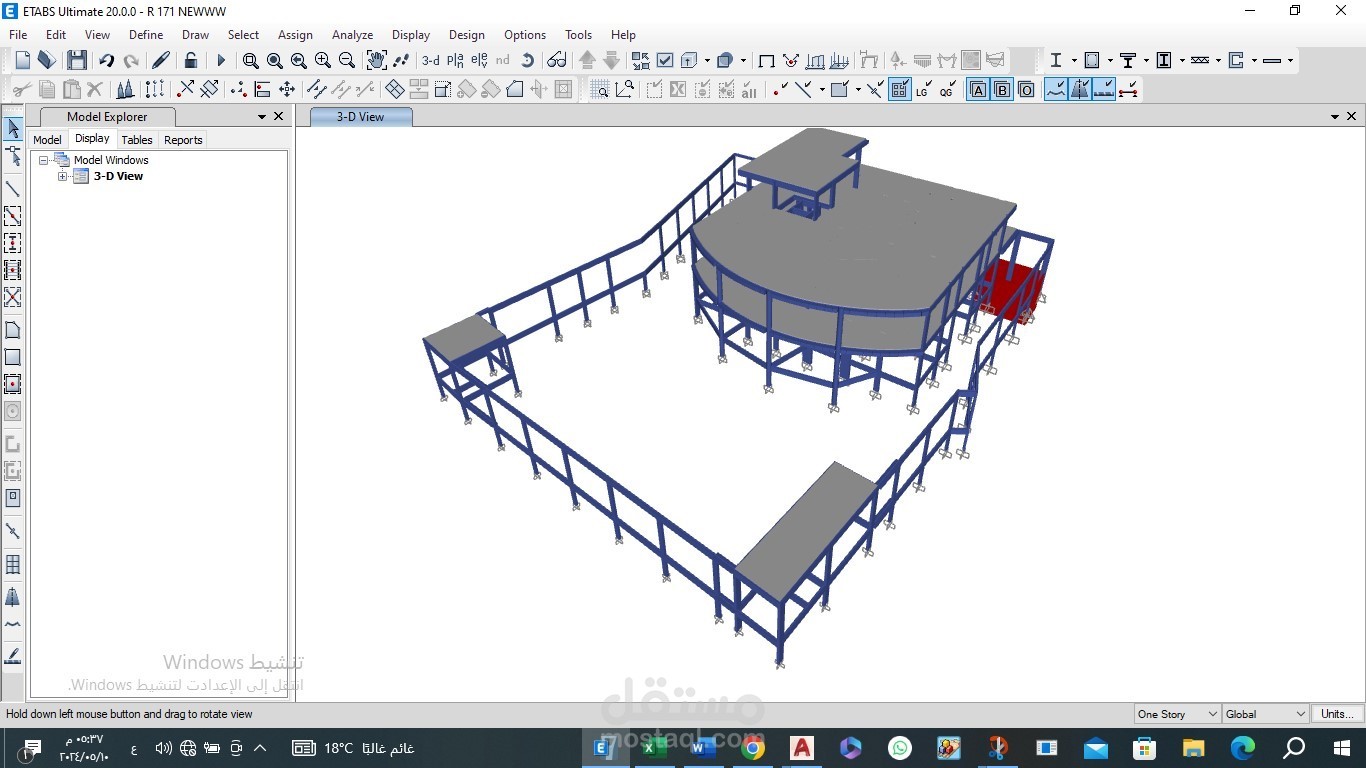Screen dimensions: 1366x768
Task: Open the 3-D View window dropdown arrow
Action: click(1335, 117)
